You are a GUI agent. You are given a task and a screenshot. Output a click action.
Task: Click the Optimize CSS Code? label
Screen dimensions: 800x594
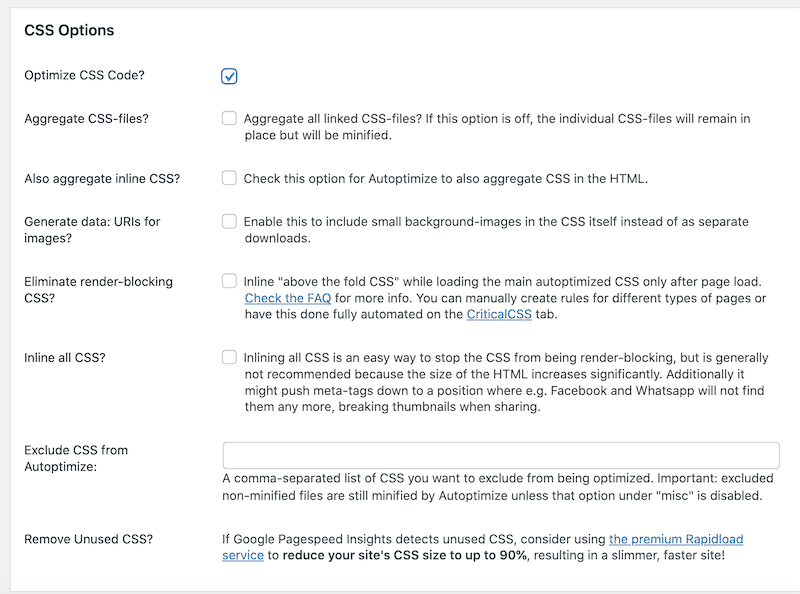coord(84,75)
